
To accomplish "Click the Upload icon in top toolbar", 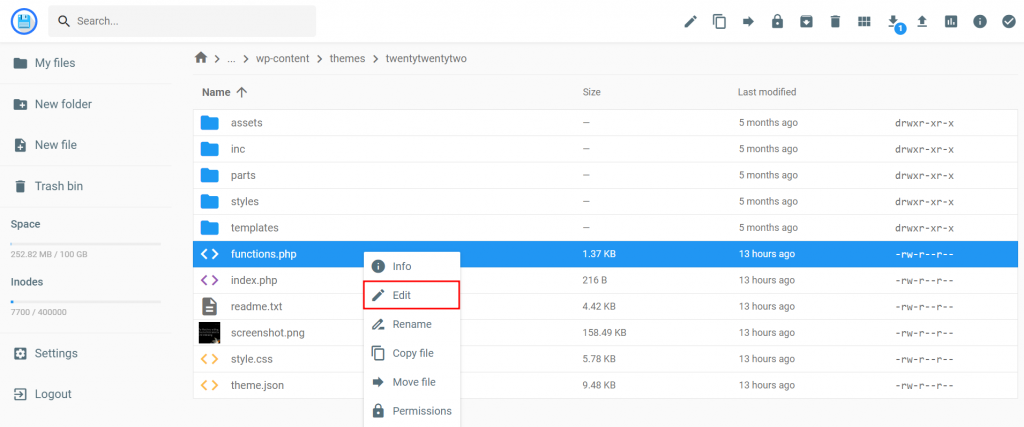I will (x=922, y=21).
